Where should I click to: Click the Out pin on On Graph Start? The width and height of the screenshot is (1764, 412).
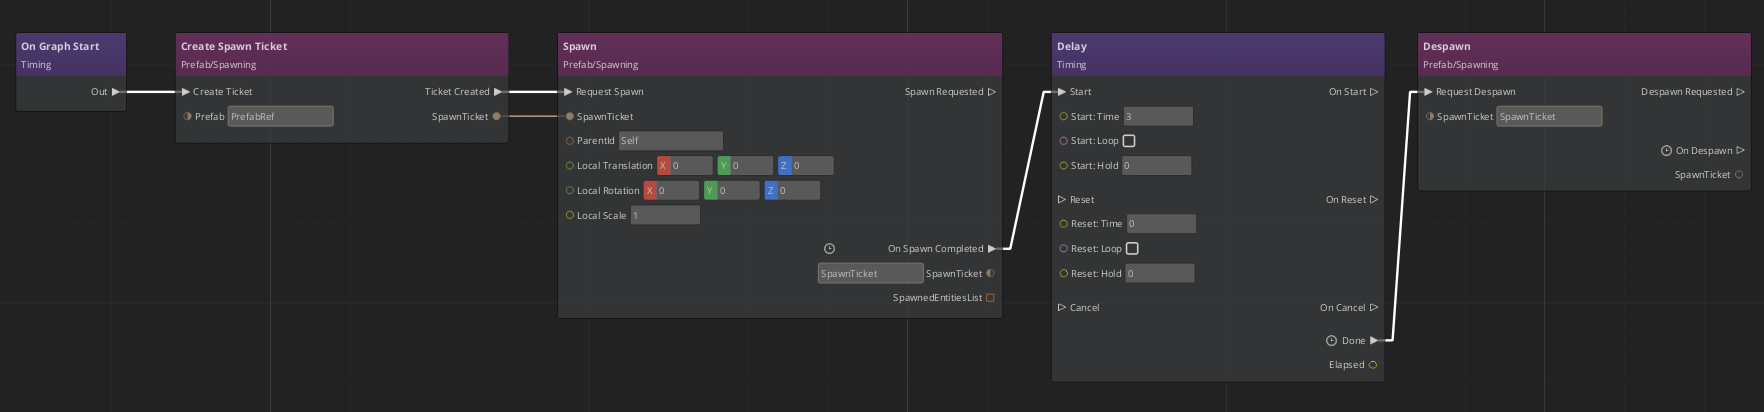116,92
